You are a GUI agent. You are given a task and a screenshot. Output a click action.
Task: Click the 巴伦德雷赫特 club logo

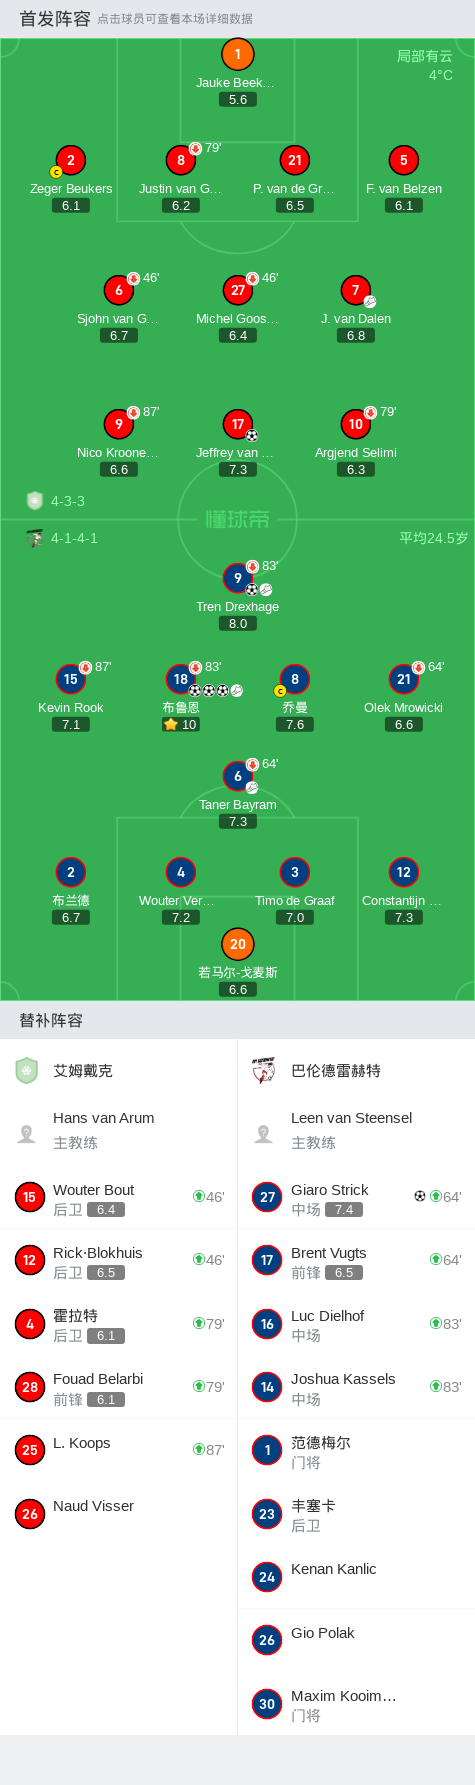tap(264, 1071)
